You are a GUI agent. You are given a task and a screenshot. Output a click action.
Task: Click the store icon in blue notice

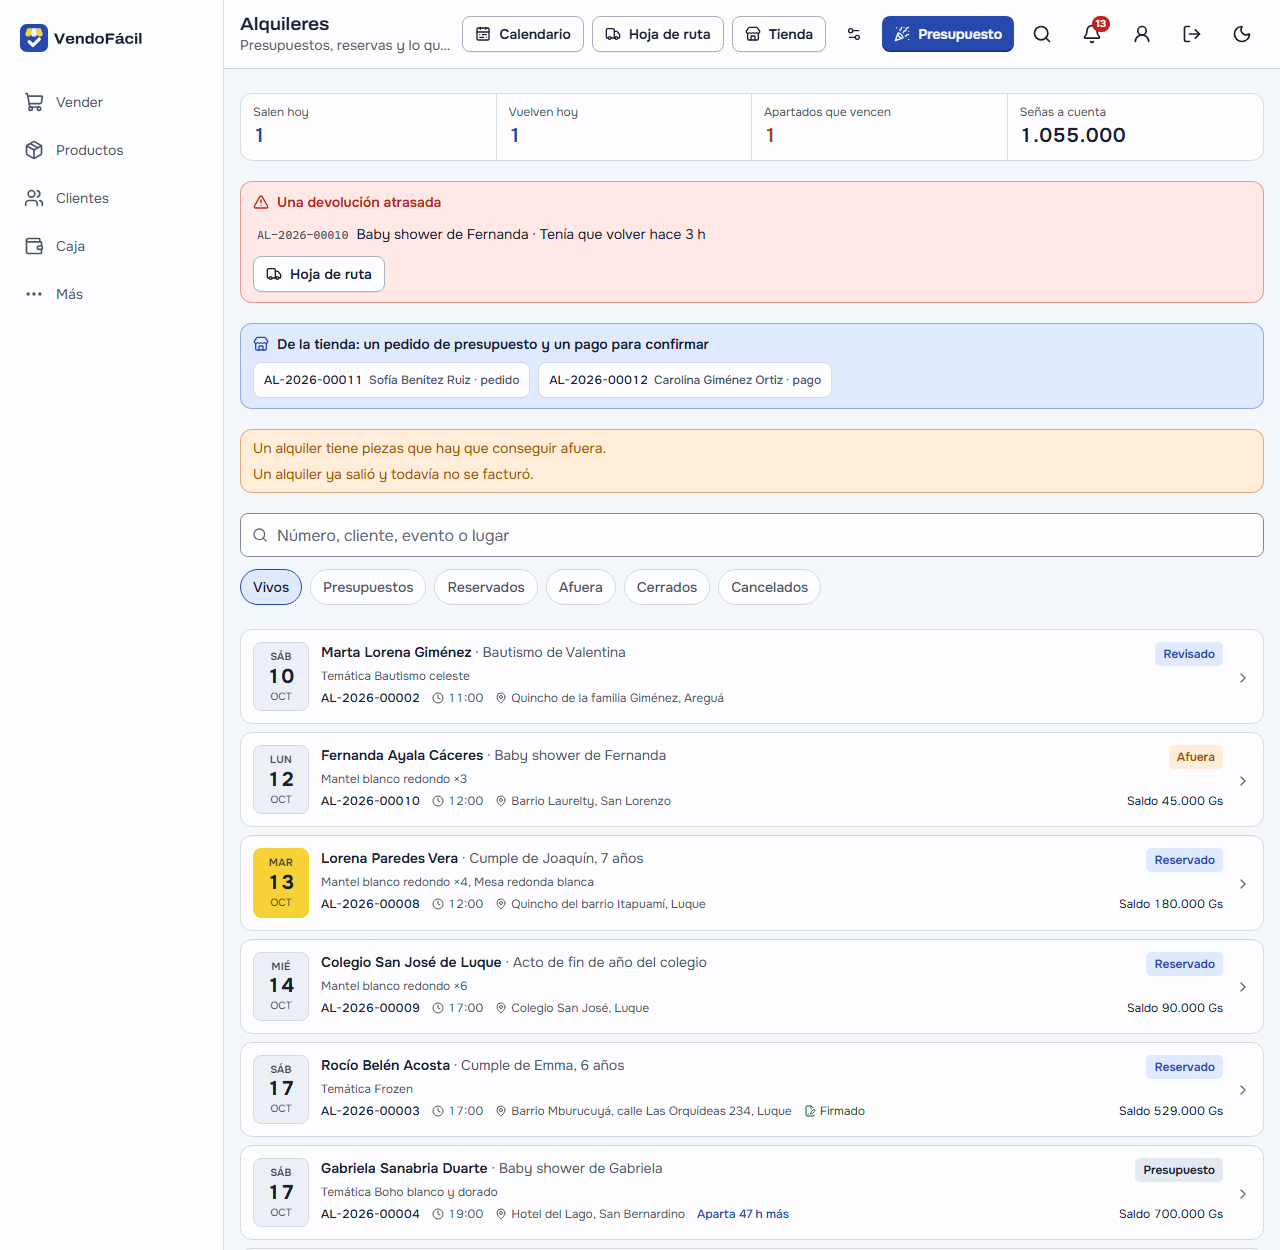(x=261, y=344)
